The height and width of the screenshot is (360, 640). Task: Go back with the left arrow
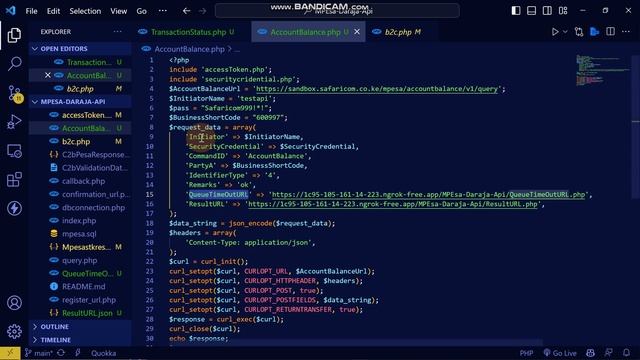187,11
